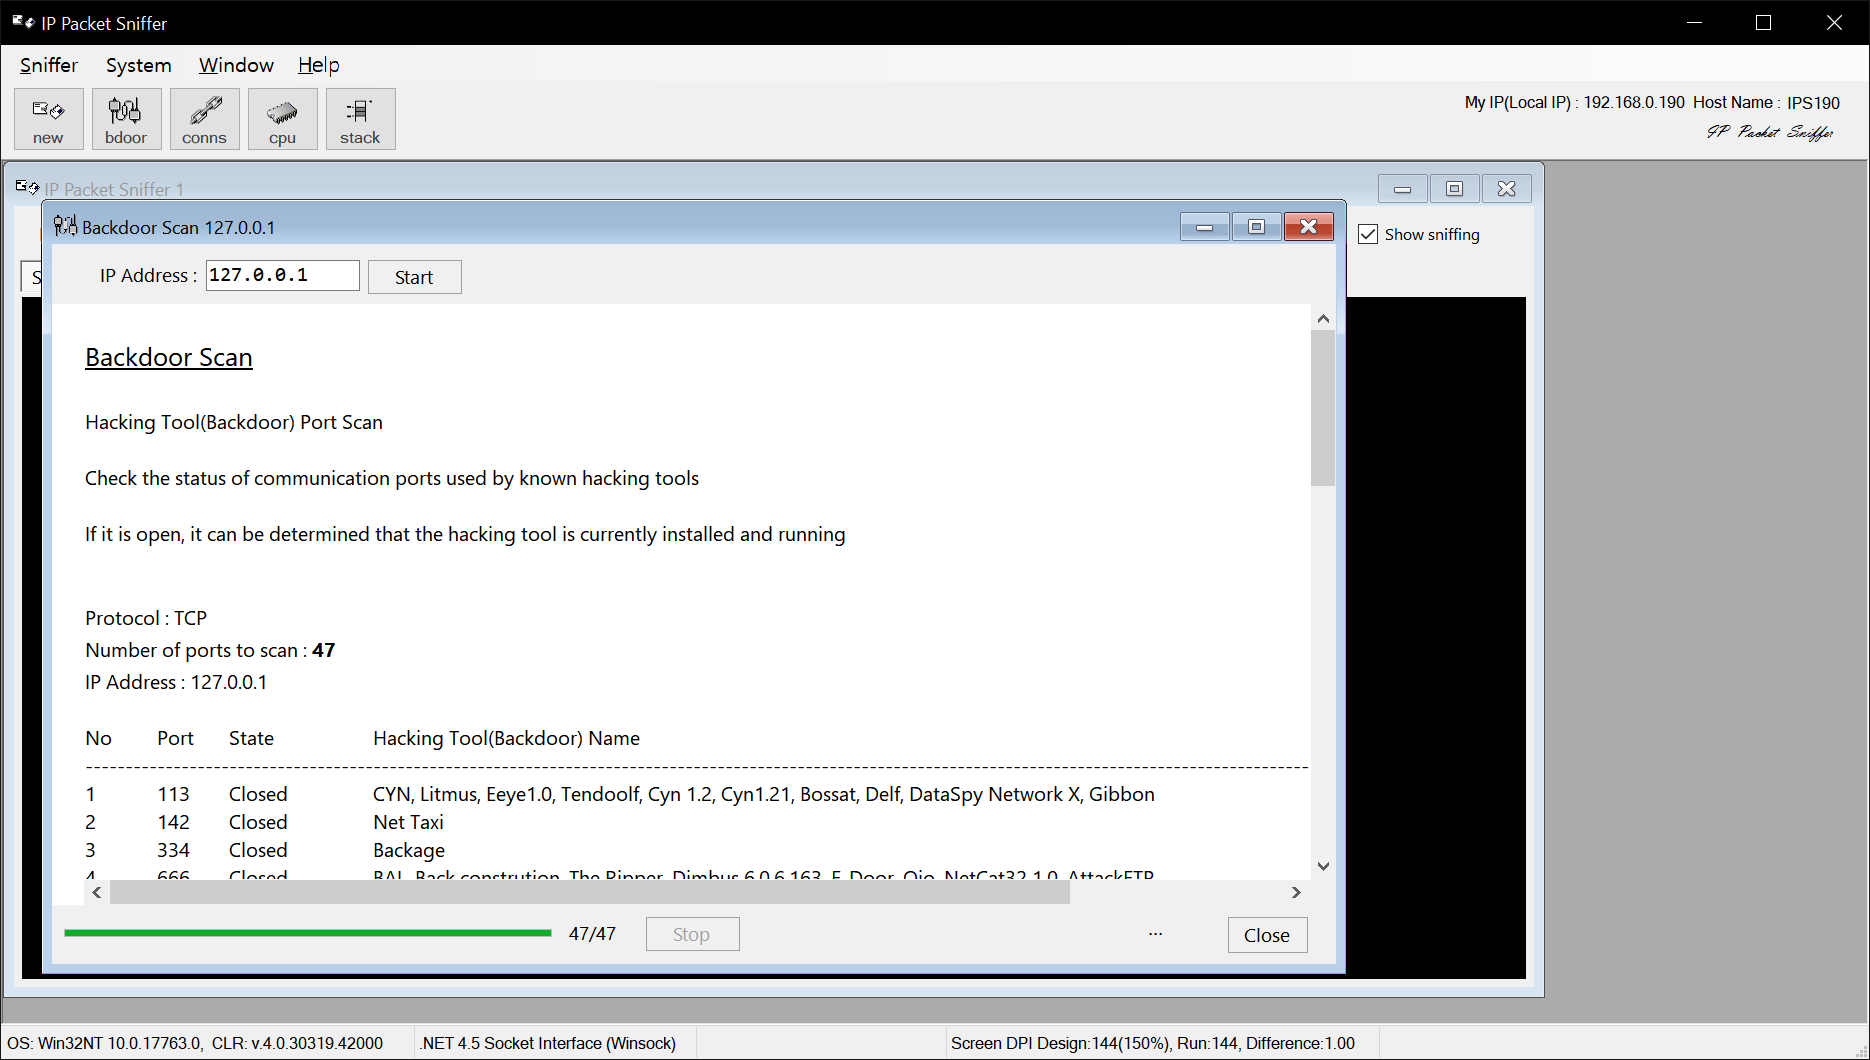The height and width of the screenshot is (1060, 1870).
Task: Close the Backdoor Scan dialog via Close button
Action: pos(1266,934)
